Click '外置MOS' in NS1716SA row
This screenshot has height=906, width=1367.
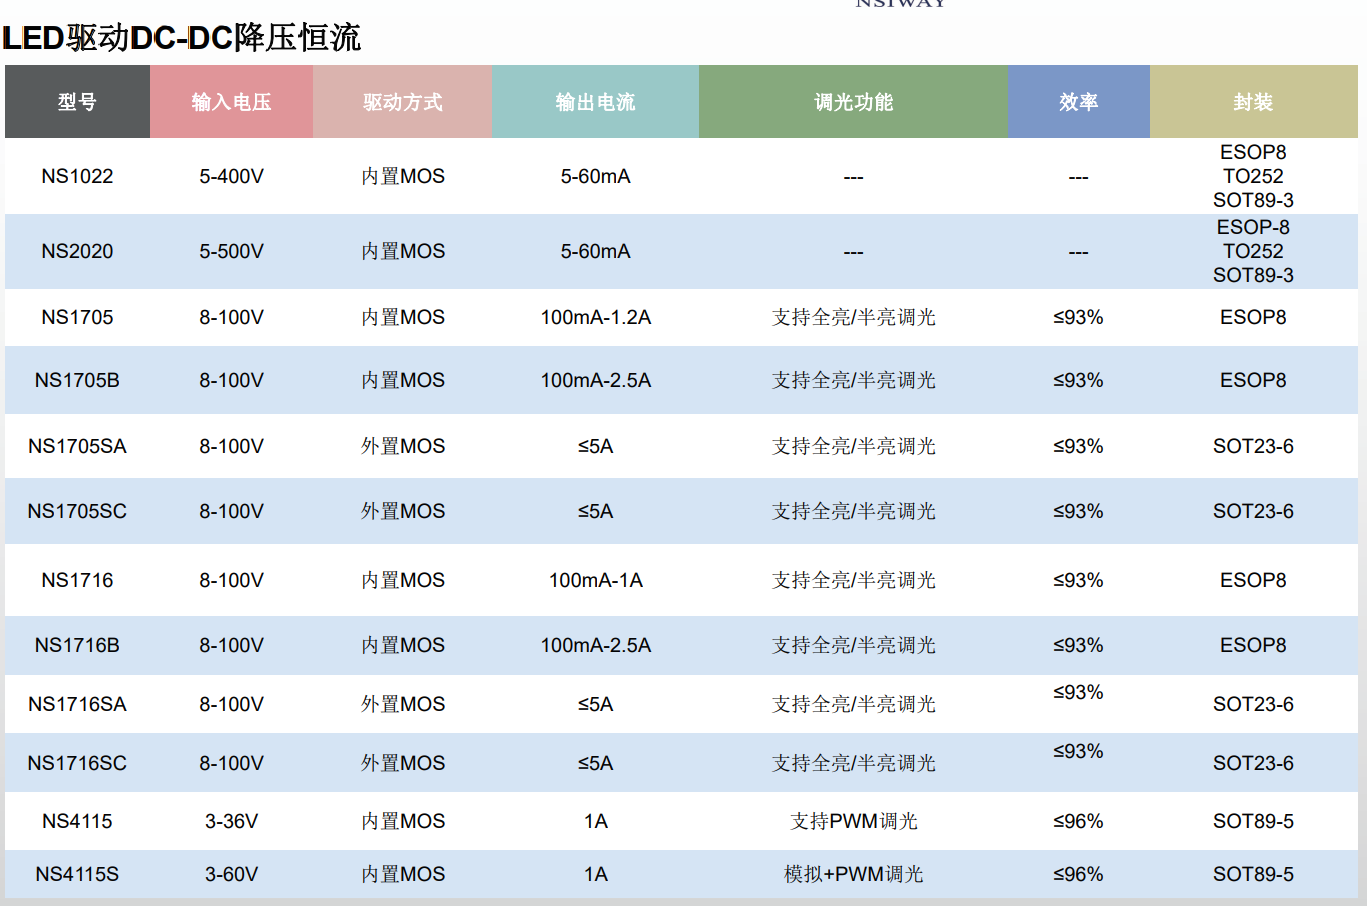403,704
